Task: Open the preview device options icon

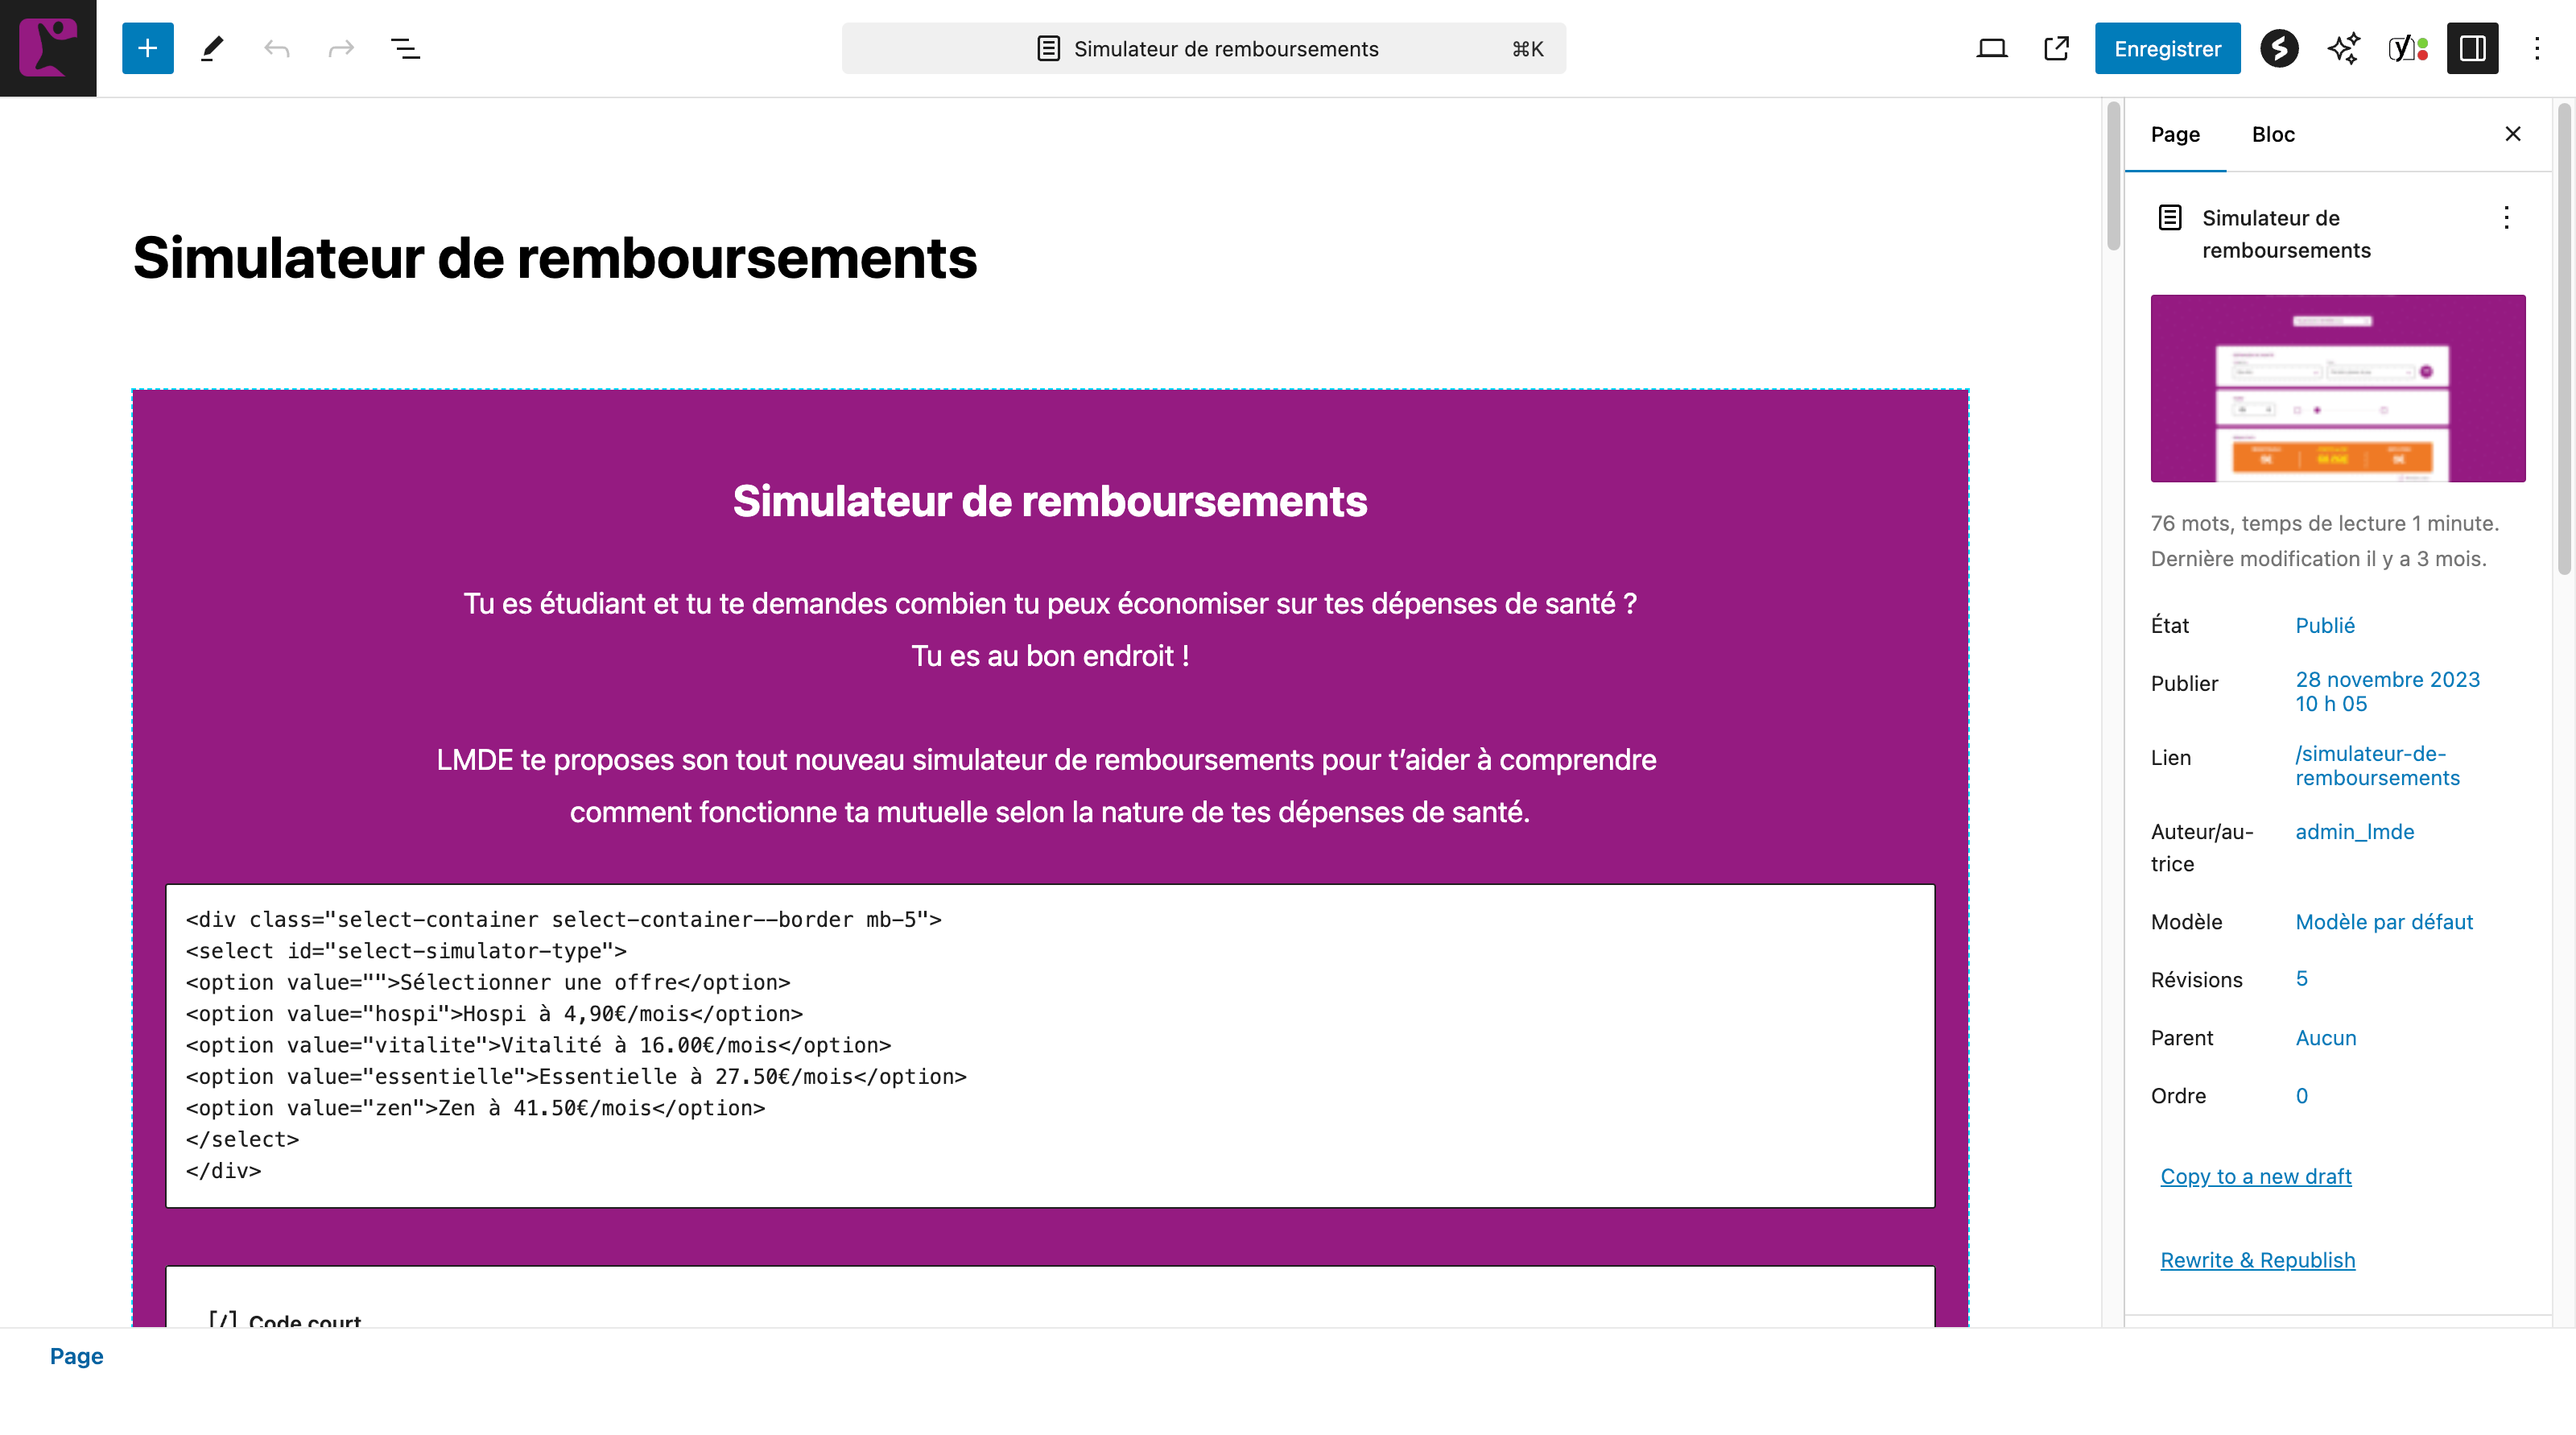Action: point(1991,48)
